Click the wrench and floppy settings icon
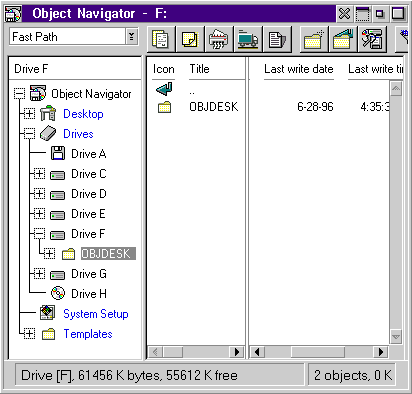412x394 pixels. (x=372, y=39)
